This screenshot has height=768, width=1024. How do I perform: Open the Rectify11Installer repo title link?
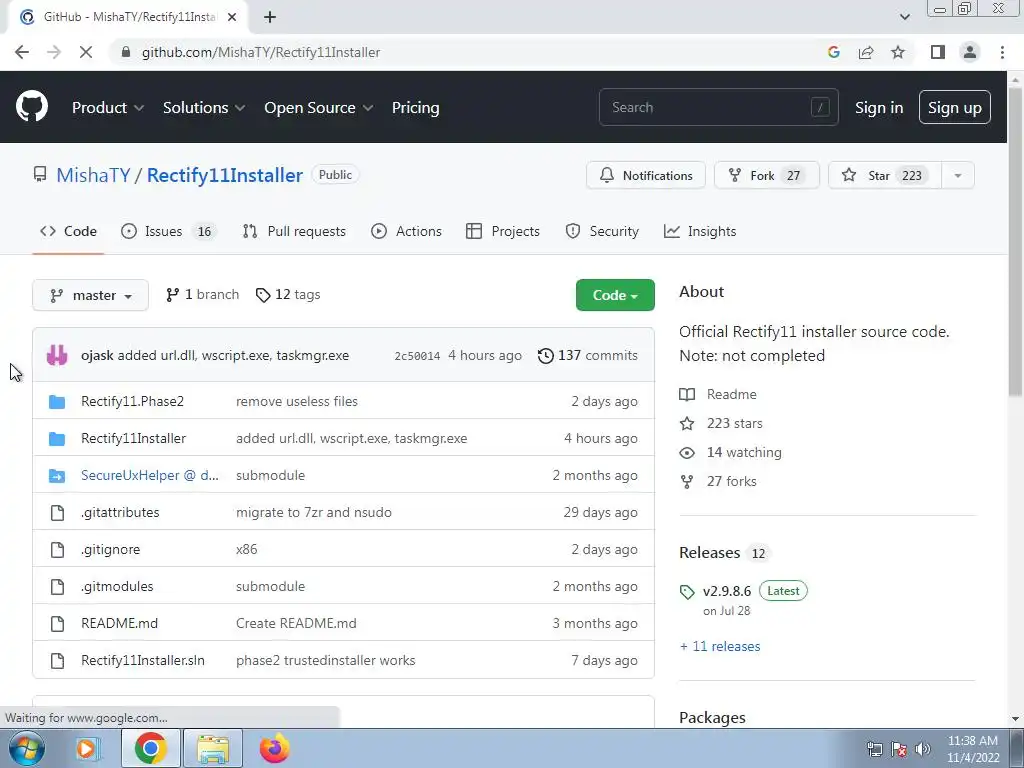225,175
